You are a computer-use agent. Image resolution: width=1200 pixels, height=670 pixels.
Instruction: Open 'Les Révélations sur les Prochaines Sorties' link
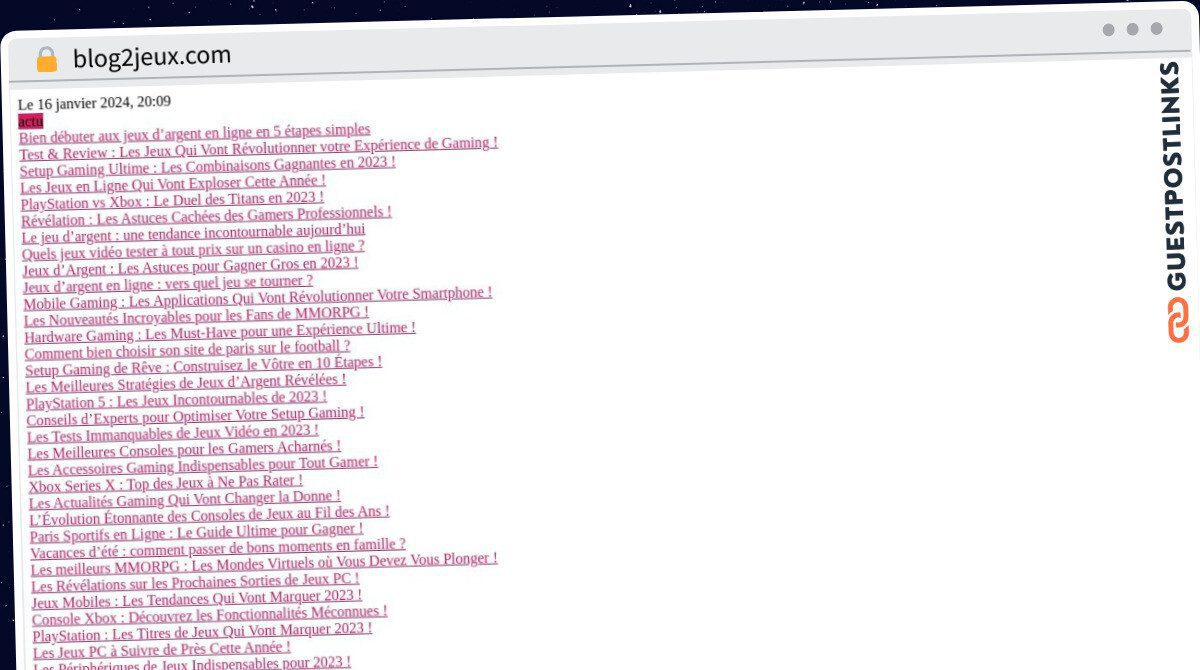195,584
